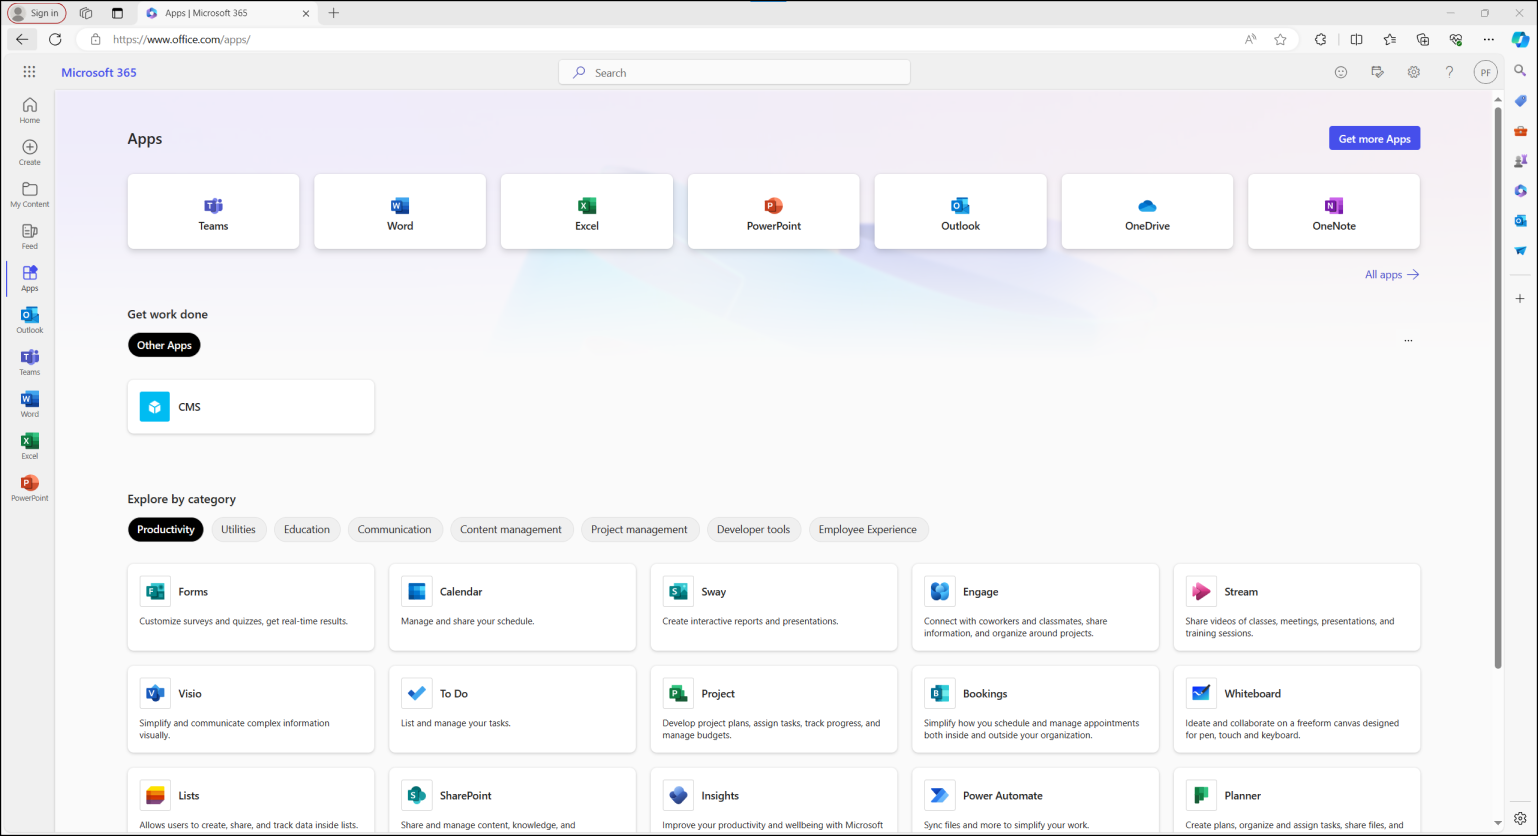1538x836 pixels.
Task: Open Copilot icon in browser toolbar
Action: (x=1520, y=39)
